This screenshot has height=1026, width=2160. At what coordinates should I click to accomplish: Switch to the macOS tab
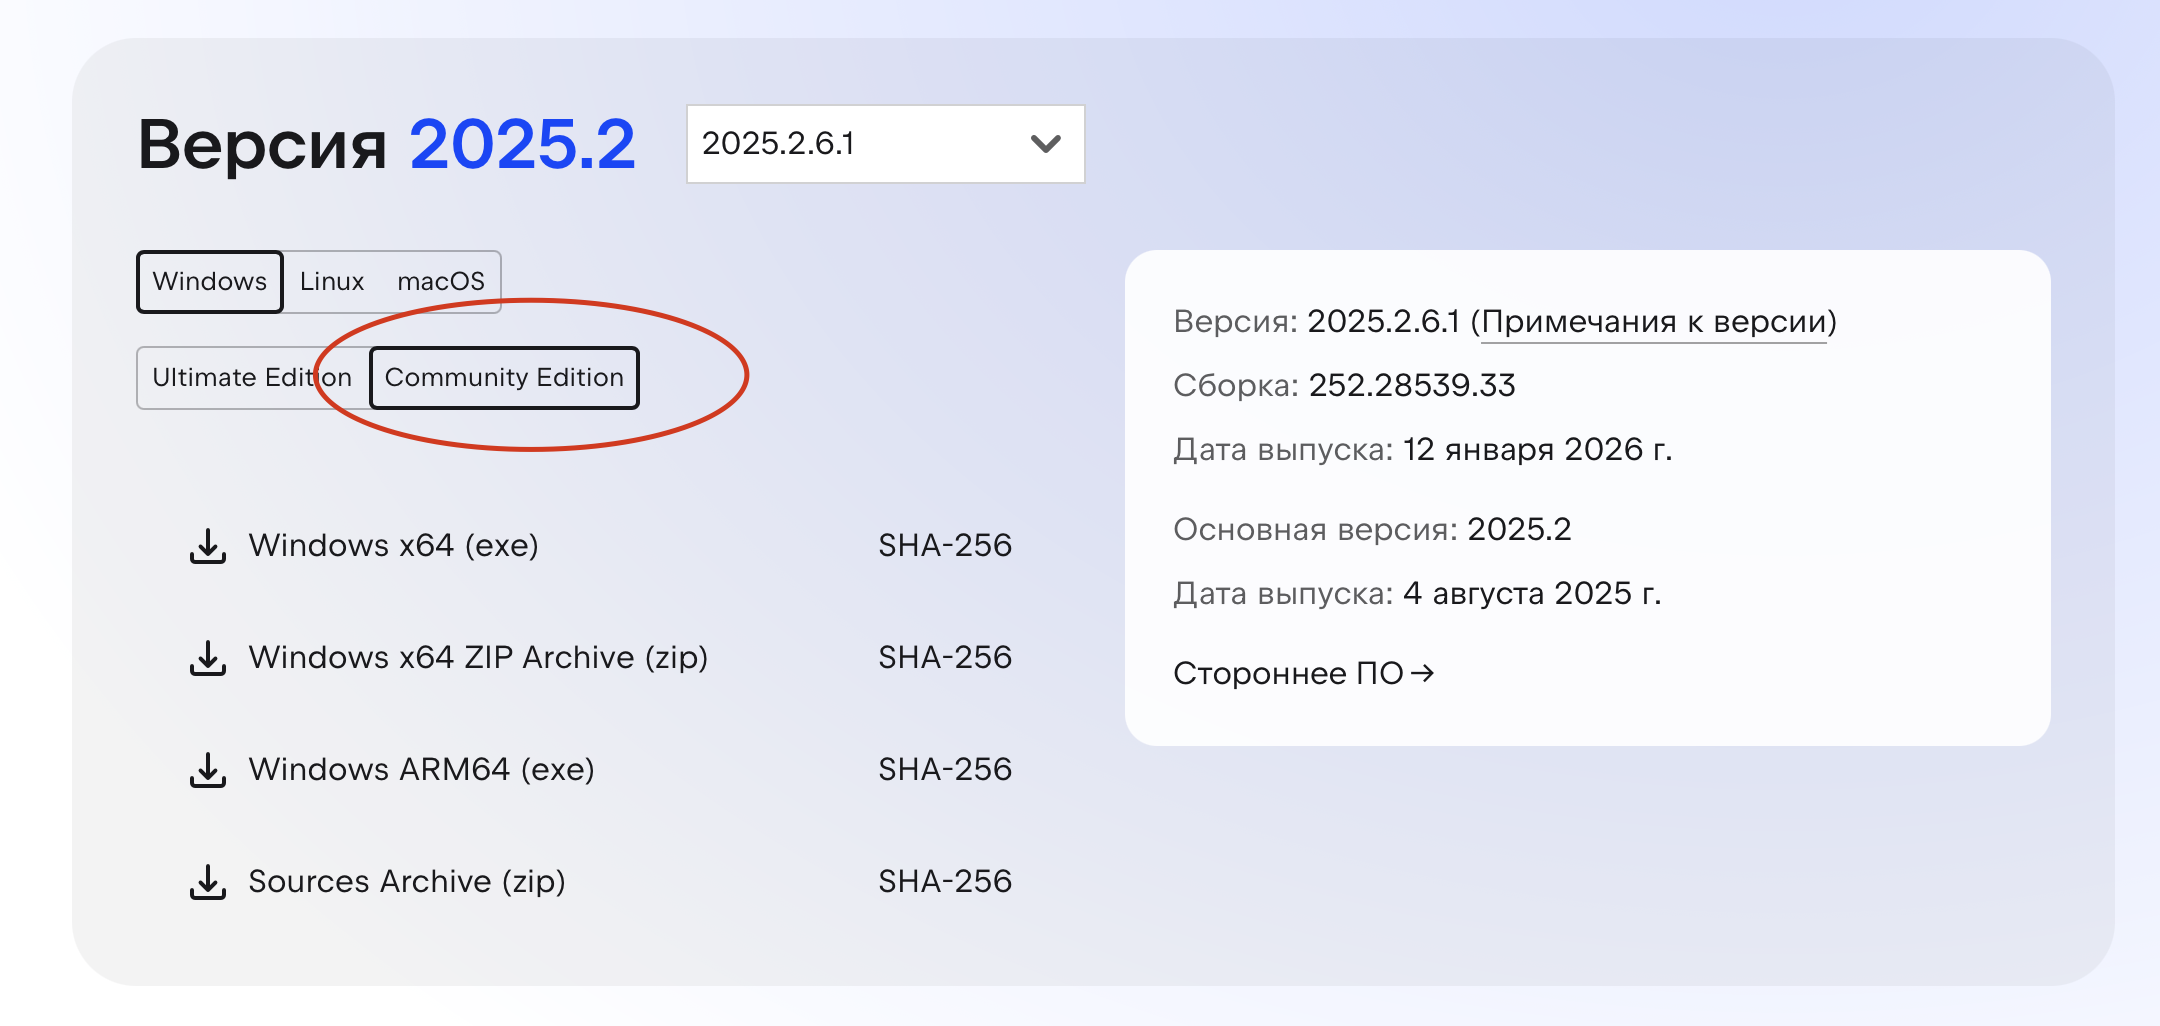(441, 282)
